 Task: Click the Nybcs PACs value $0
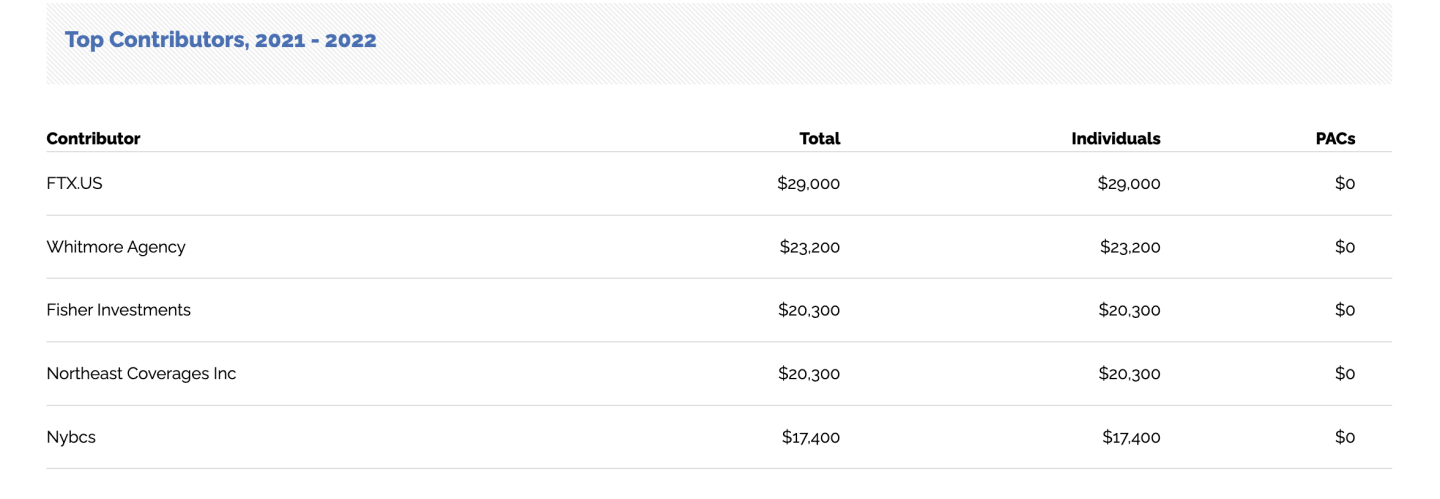coord(1344,437)
